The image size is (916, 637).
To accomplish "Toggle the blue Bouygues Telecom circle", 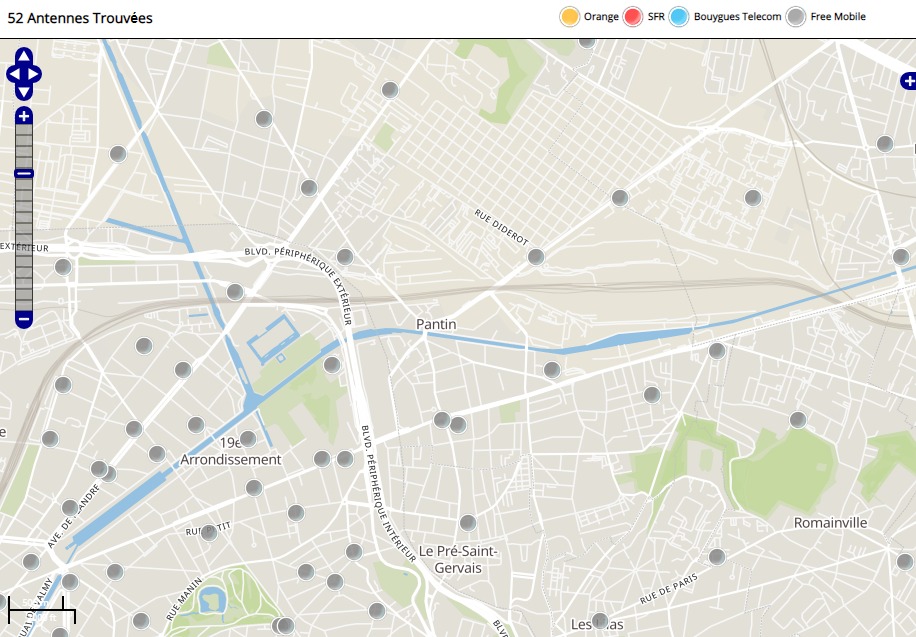I will point(680,17).
